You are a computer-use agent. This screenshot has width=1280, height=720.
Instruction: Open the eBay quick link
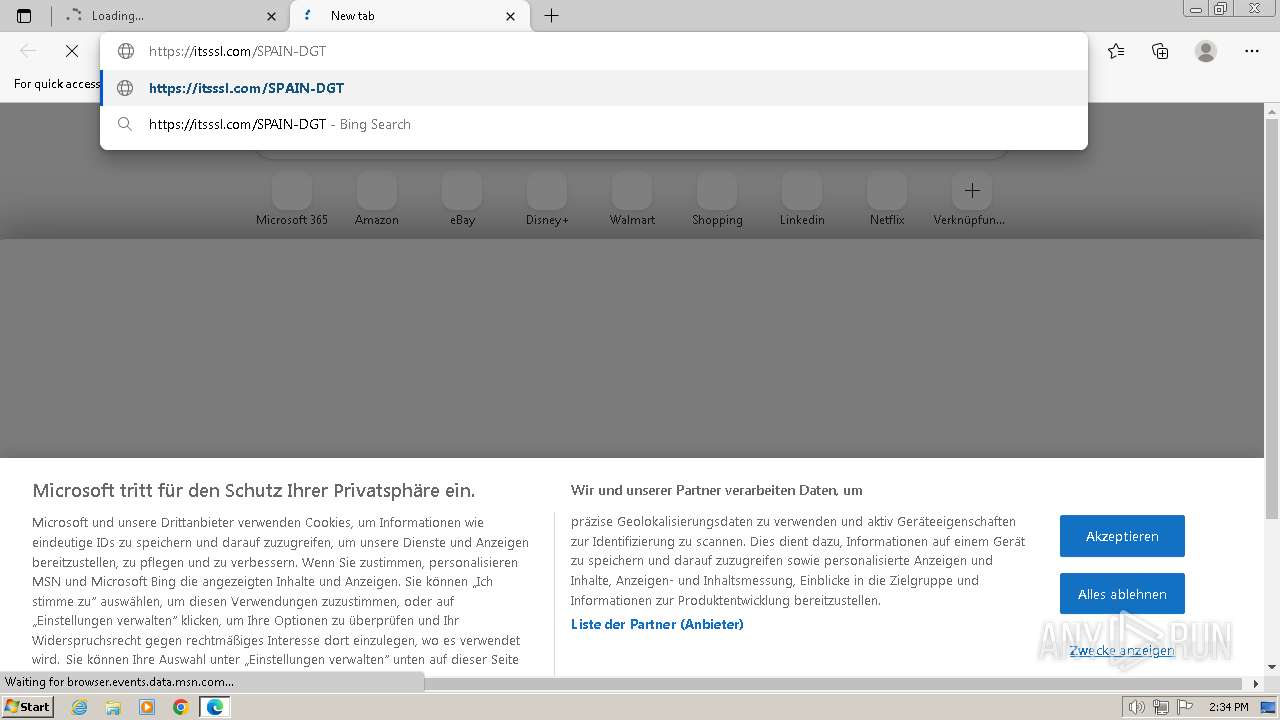462,200
